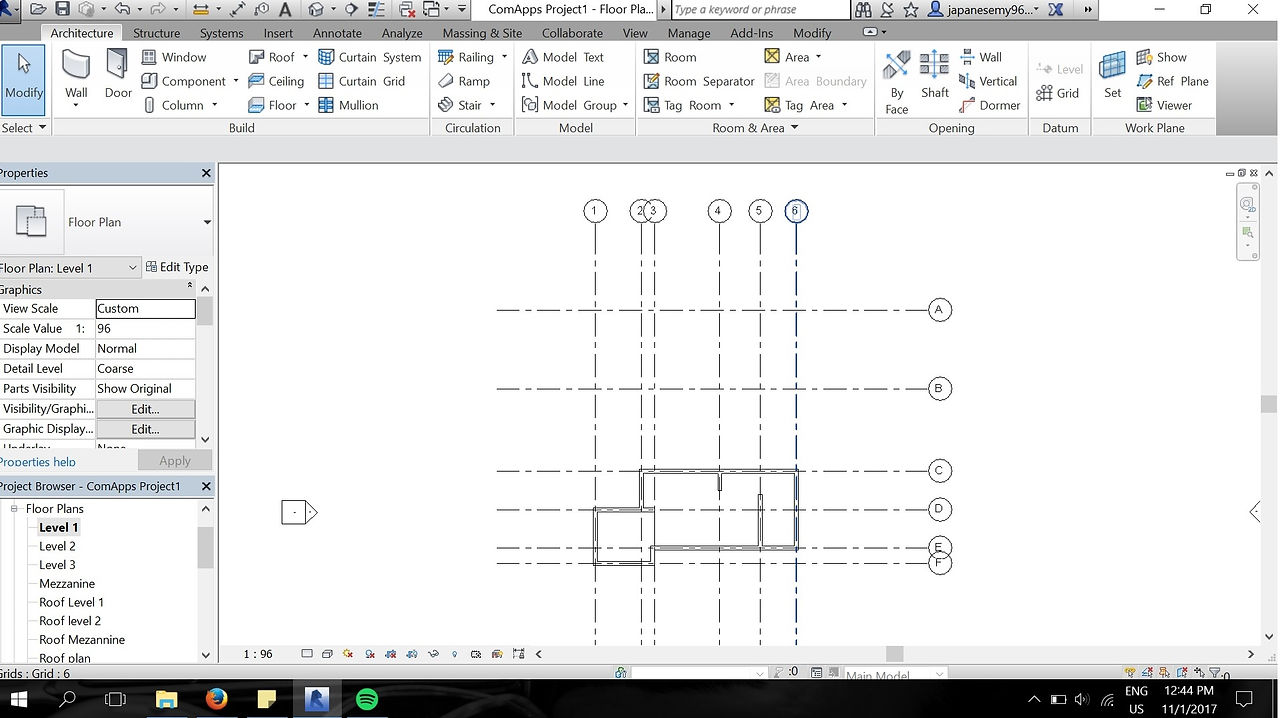Click the View Scale Custom value field

coord(146,309)
